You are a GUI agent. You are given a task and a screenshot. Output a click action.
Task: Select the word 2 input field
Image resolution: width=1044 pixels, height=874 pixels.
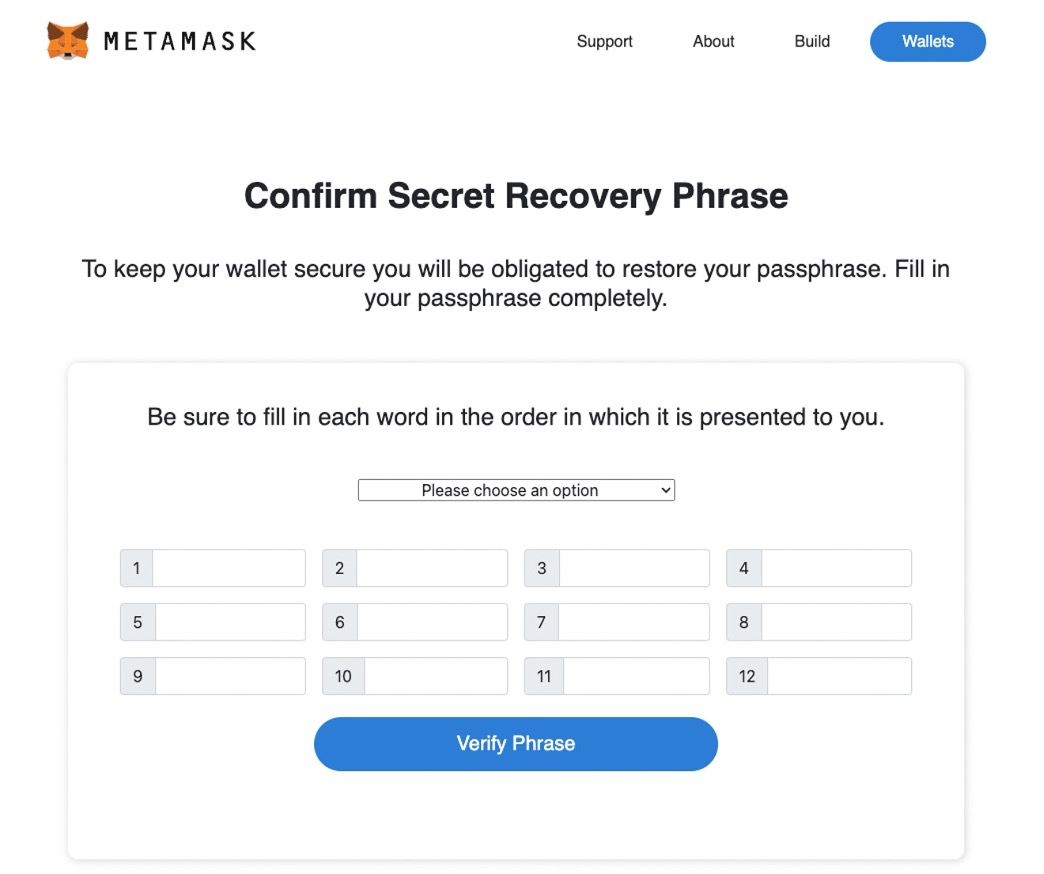coord(431,568)
